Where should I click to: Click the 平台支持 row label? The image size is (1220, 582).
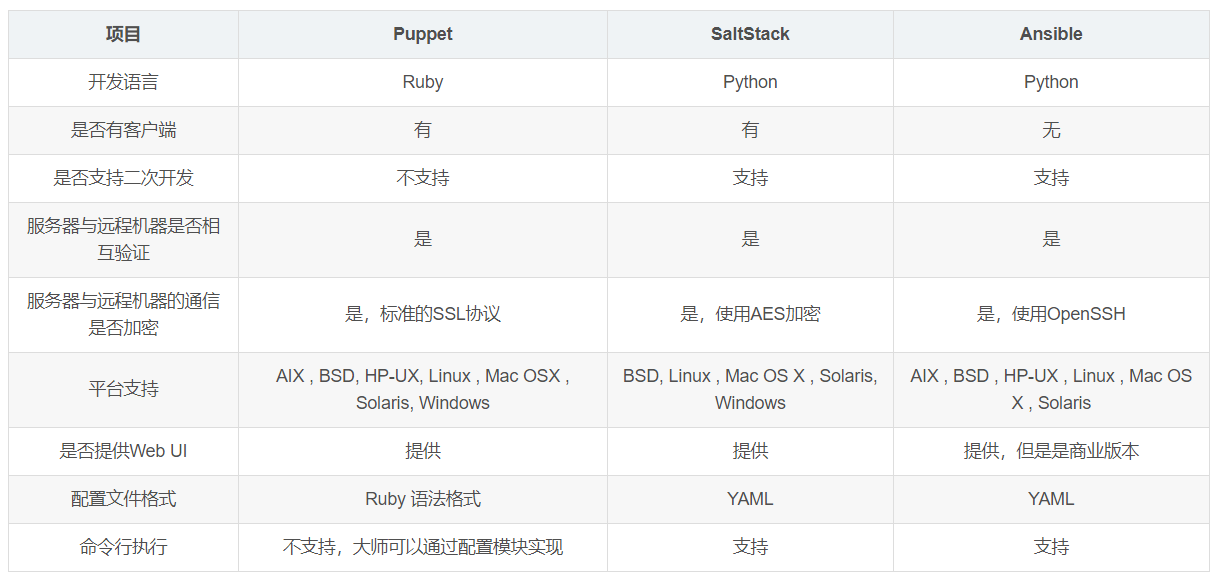pyautogui.click(x=123, y=389)
